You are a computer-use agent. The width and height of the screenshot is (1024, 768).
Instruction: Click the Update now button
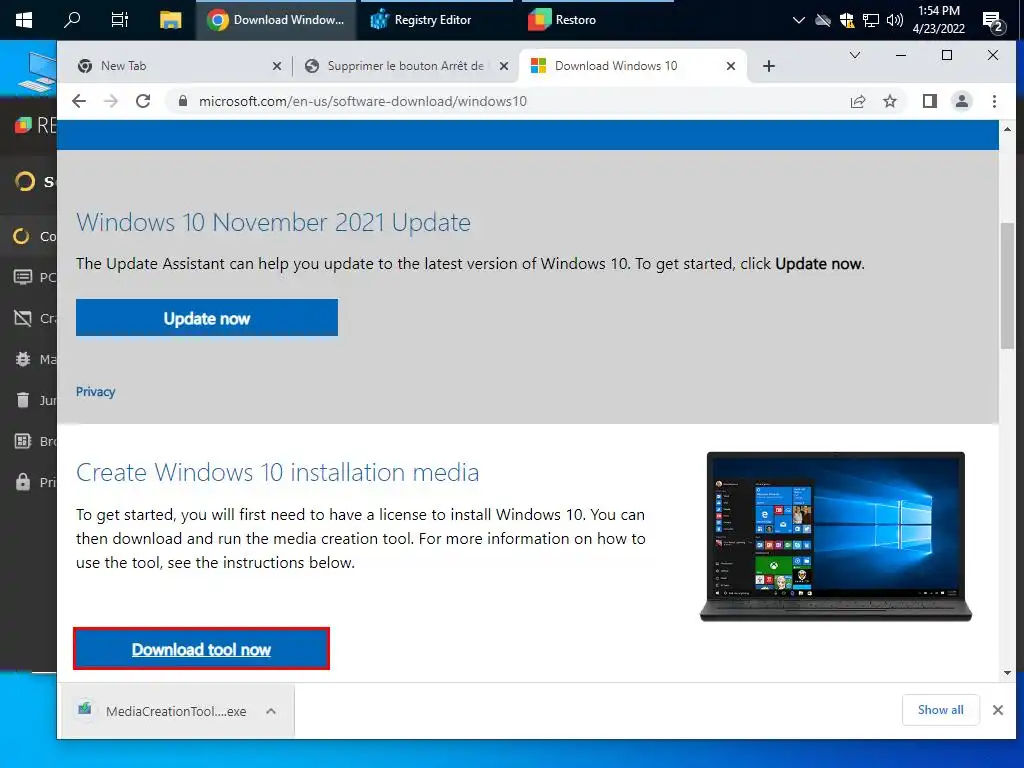(x=206, y=318)
